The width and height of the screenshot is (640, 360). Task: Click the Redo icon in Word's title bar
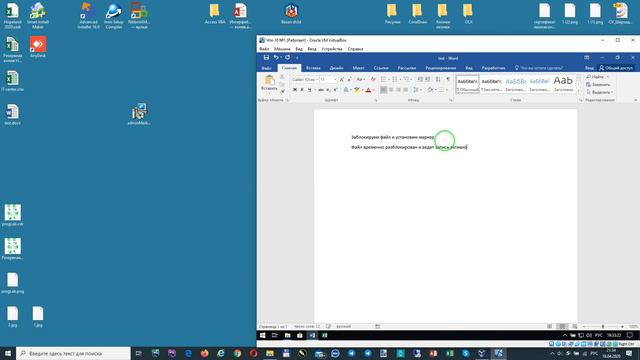tap(287, 58)
